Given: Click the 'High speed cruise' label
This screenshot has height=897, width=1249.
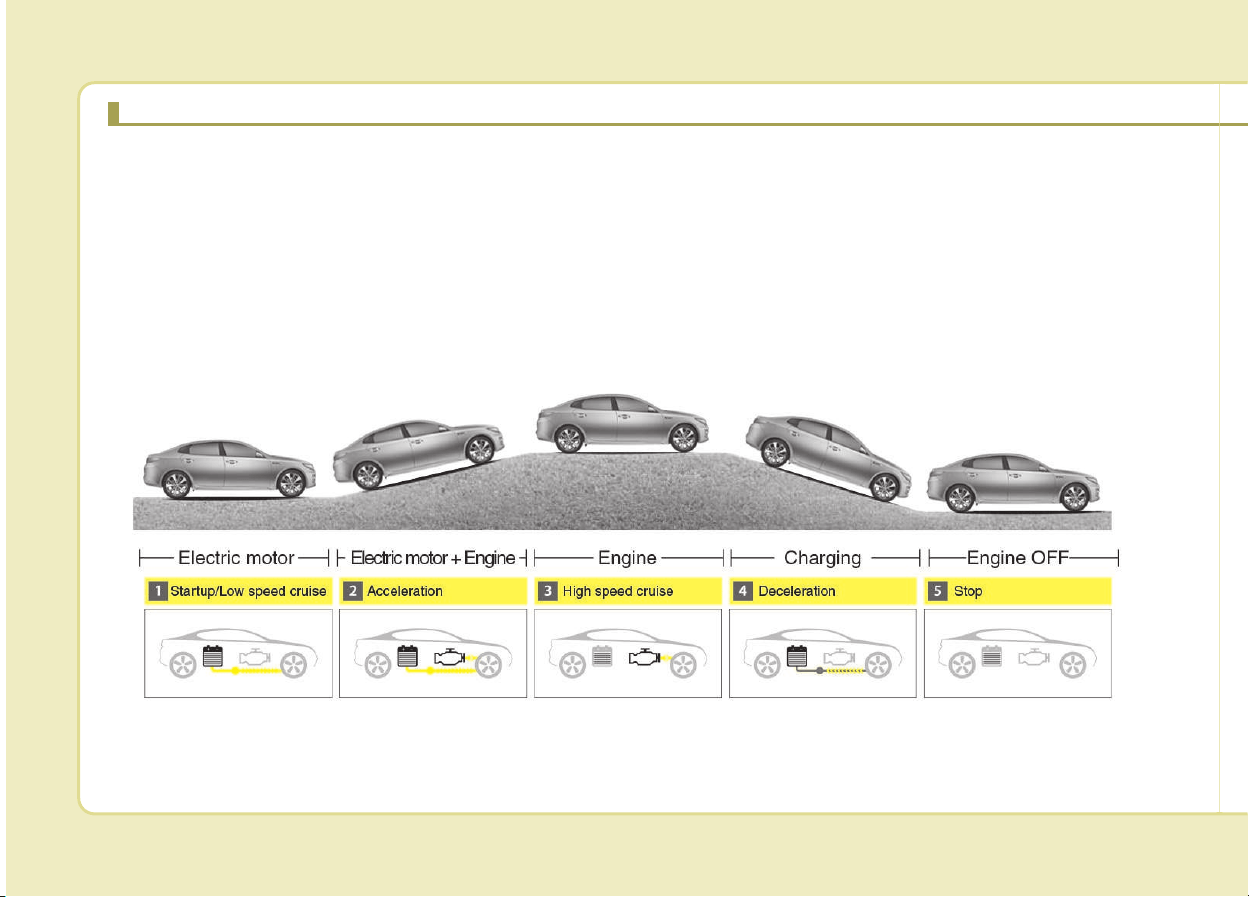Looking at the screenshot, I should (x=618, y=591).
